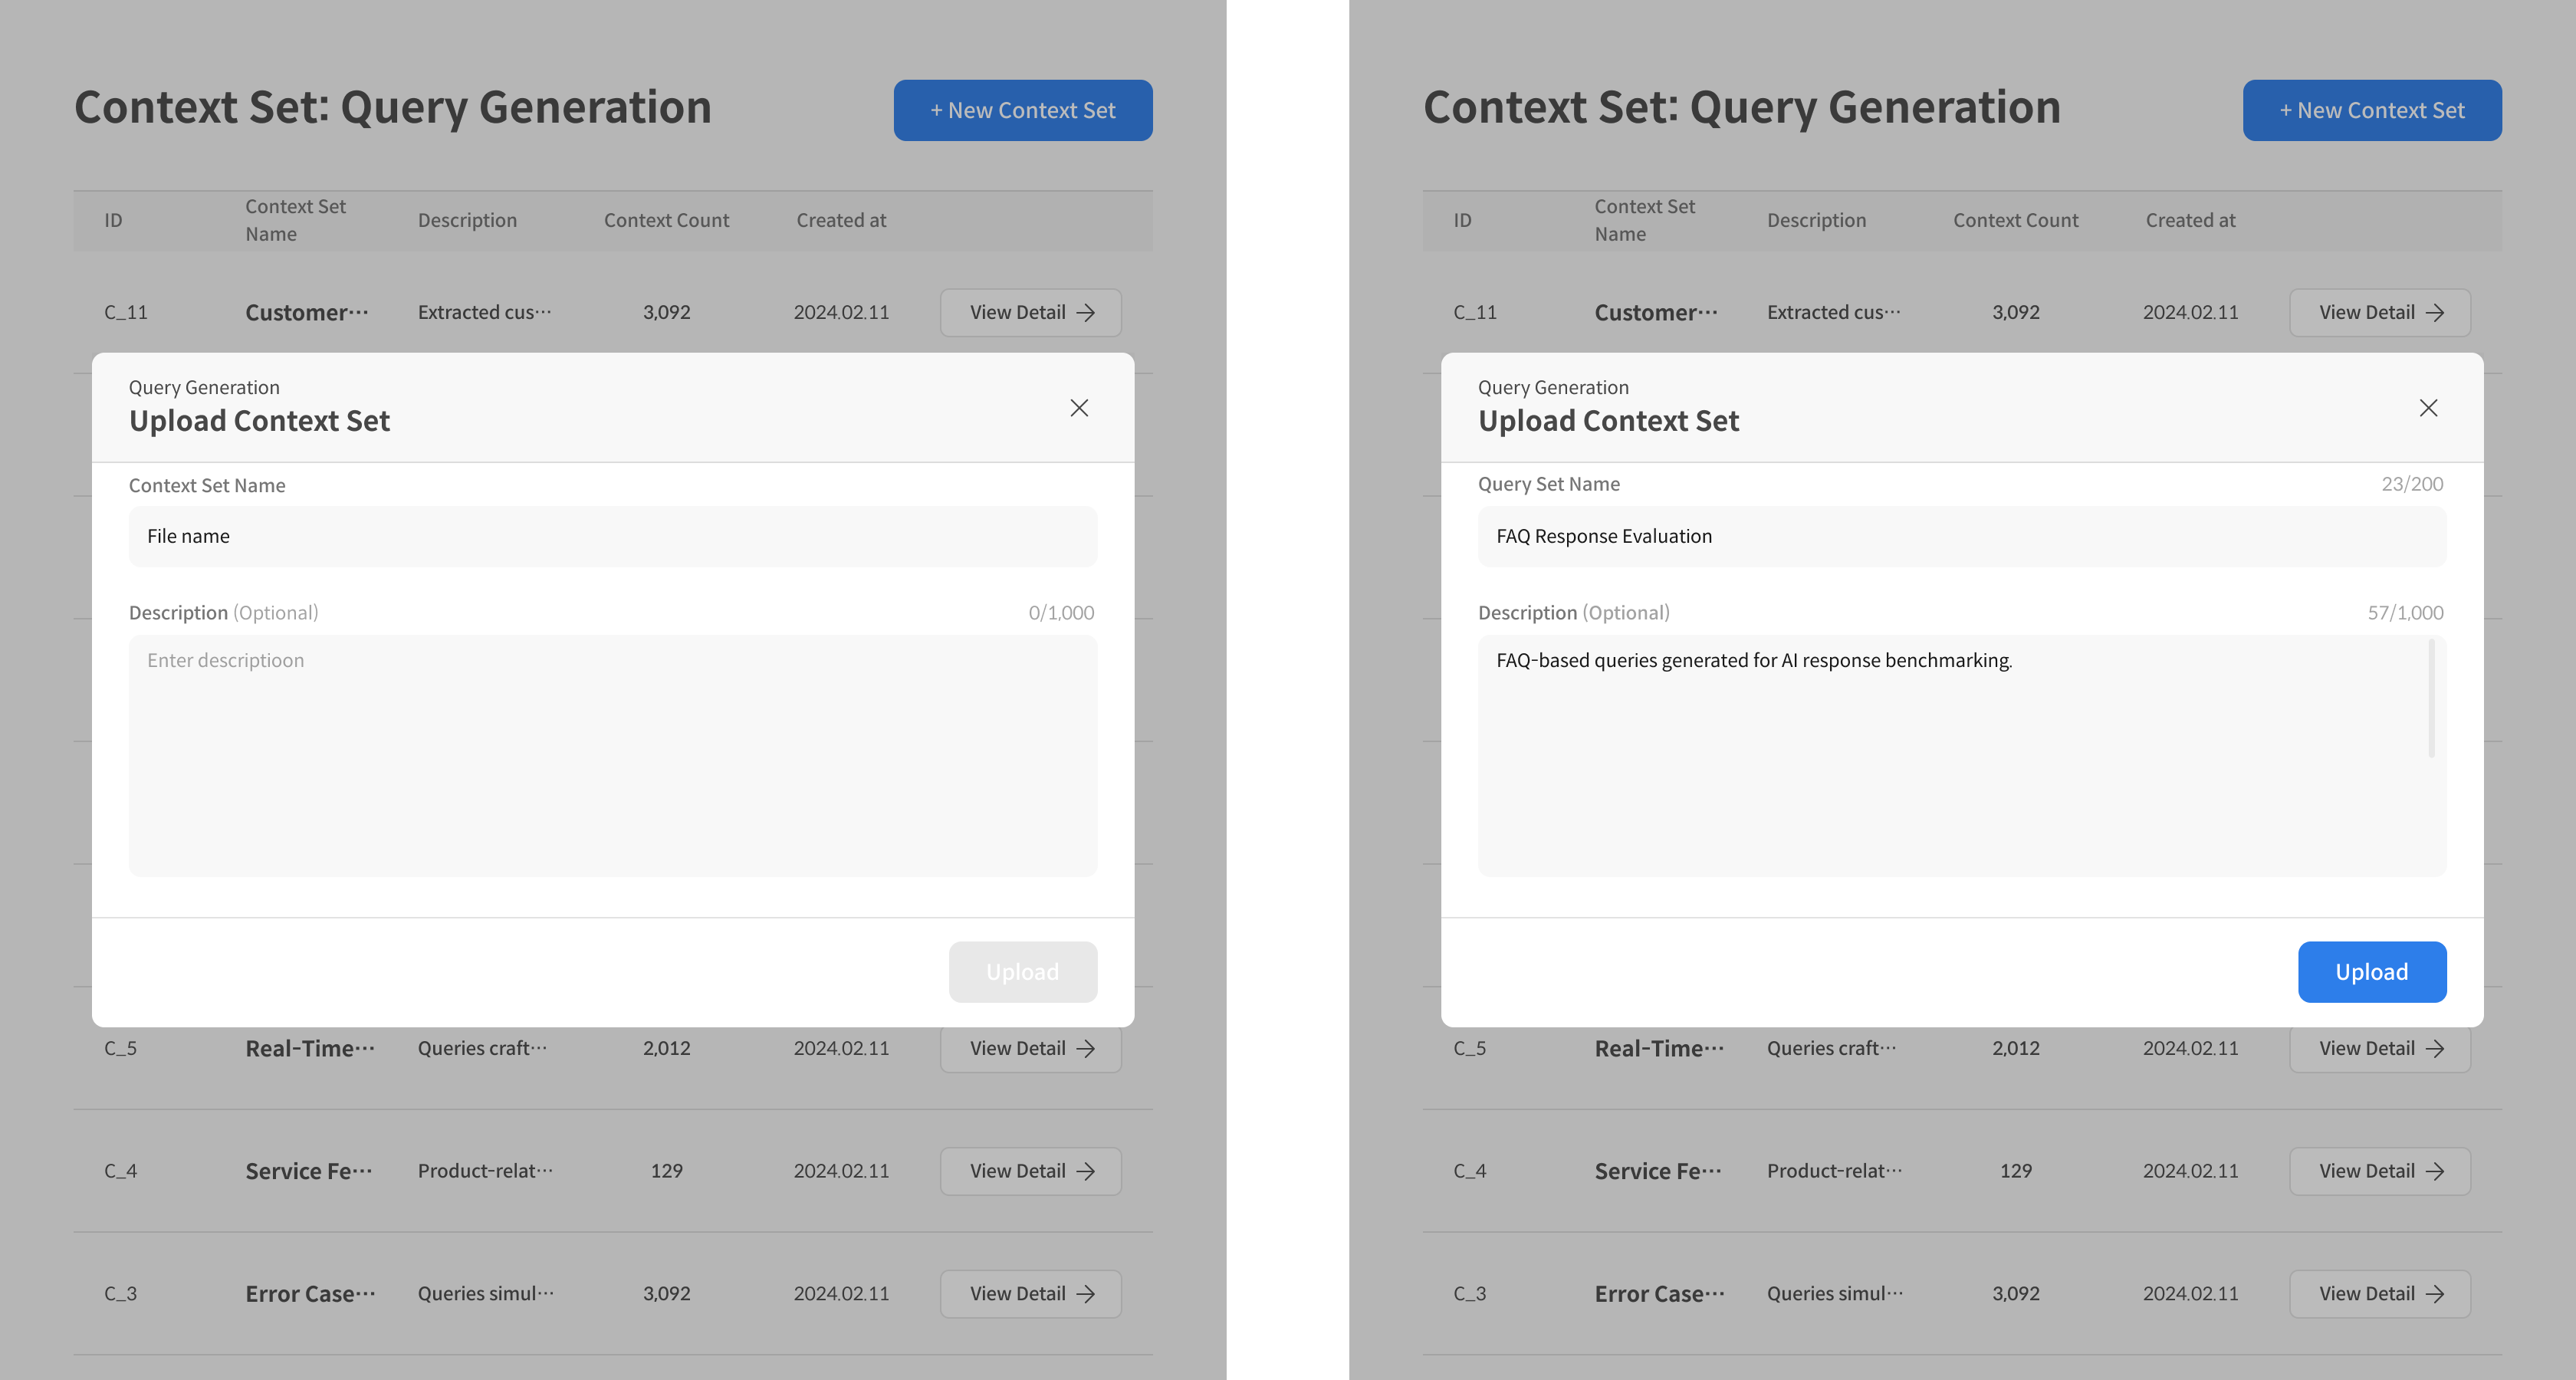Click the Enter description text area
Viewport: 2576px width, 1380px height.
tap(612, 755)
